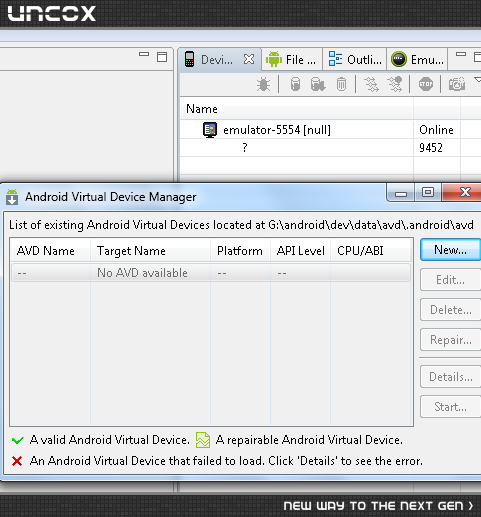Image resolution: width=481 pixels, height=517 pixels.
Task: Click the Start... button
Action: coord(450,407)
